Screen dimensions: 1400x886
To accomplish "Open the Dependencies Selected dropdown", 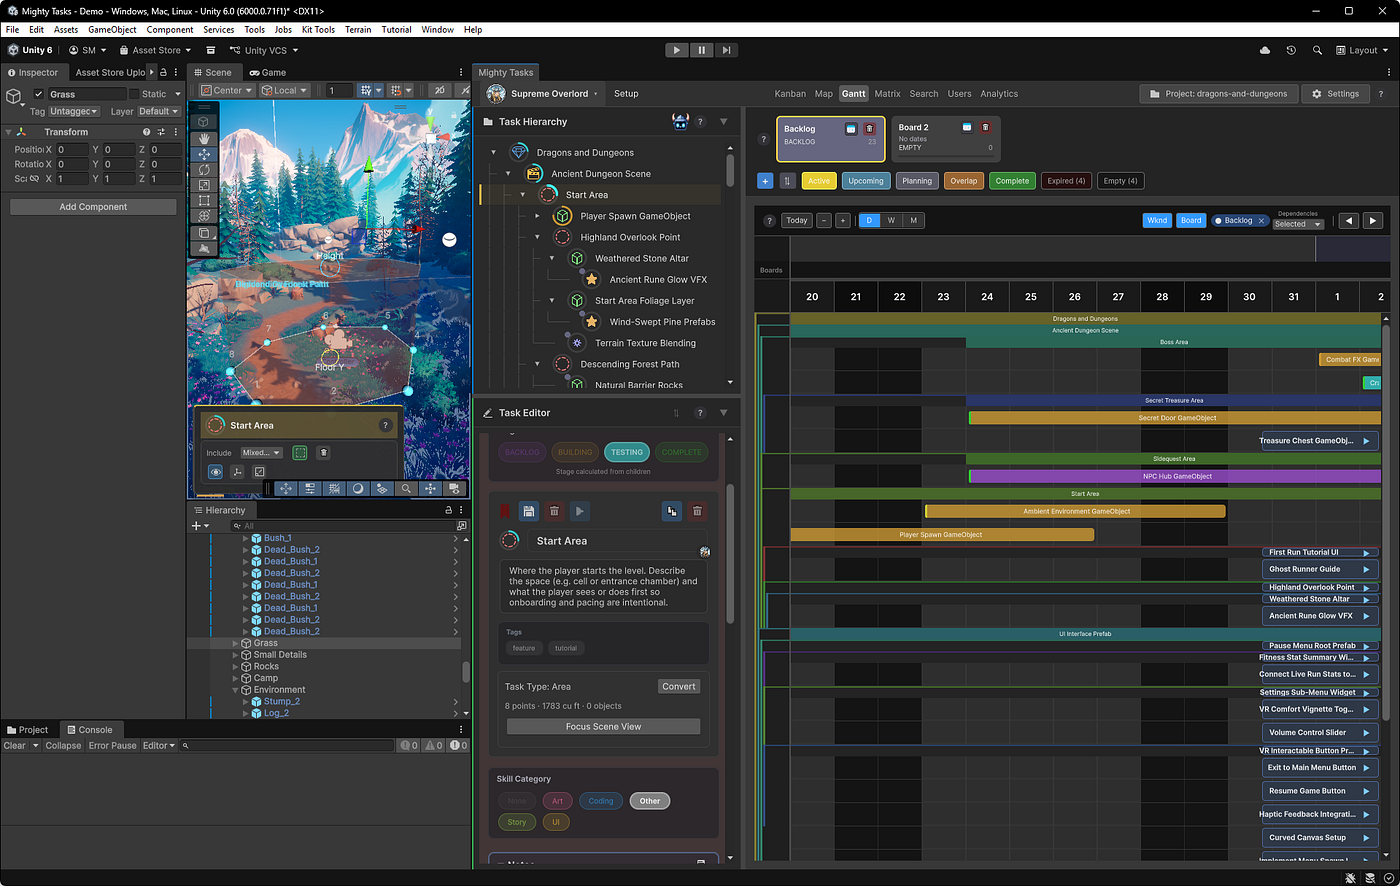I will [1298, 224].
